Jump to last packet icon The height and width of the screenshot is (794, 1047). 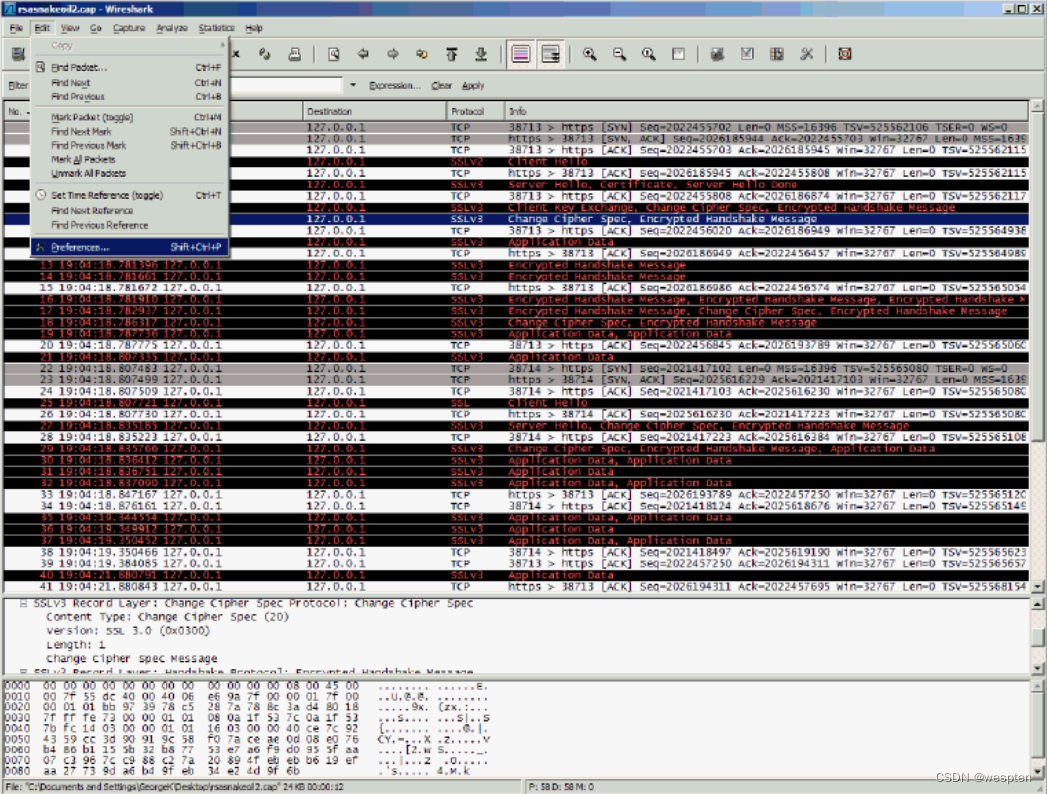point(481,54)
